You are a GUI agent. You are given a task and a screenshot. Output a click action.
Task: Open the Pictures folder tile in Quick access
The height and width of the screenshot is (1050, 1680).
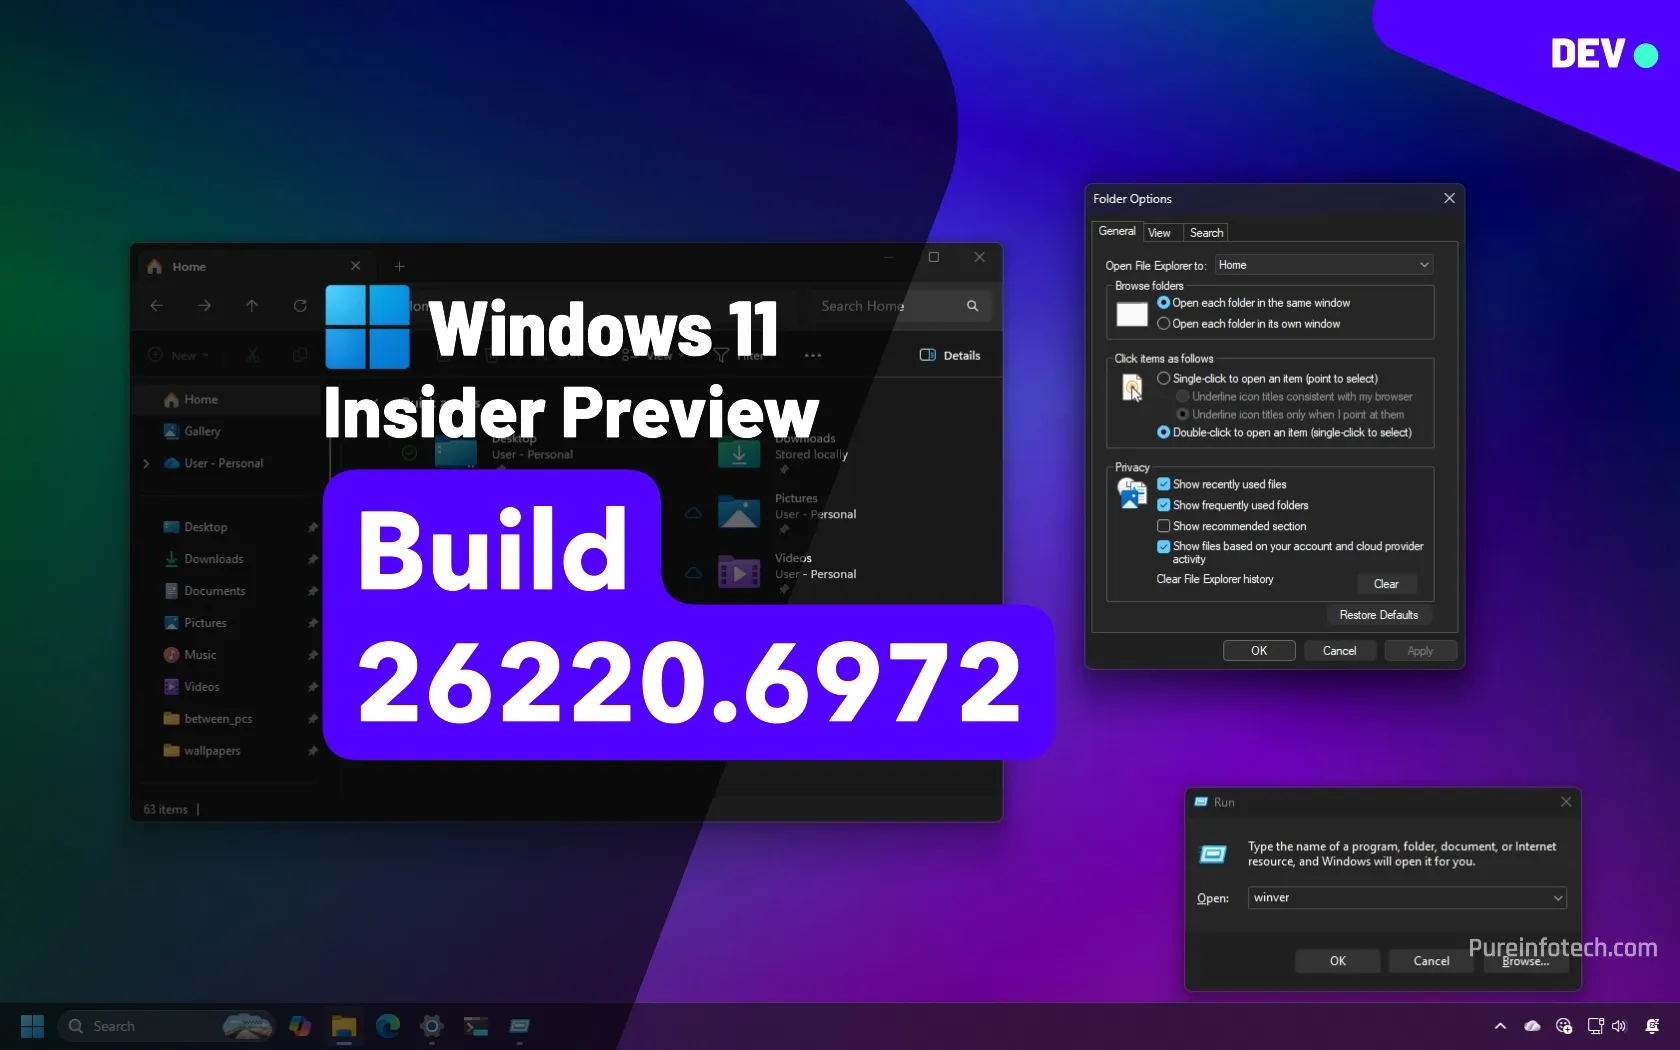click(787, 513)
